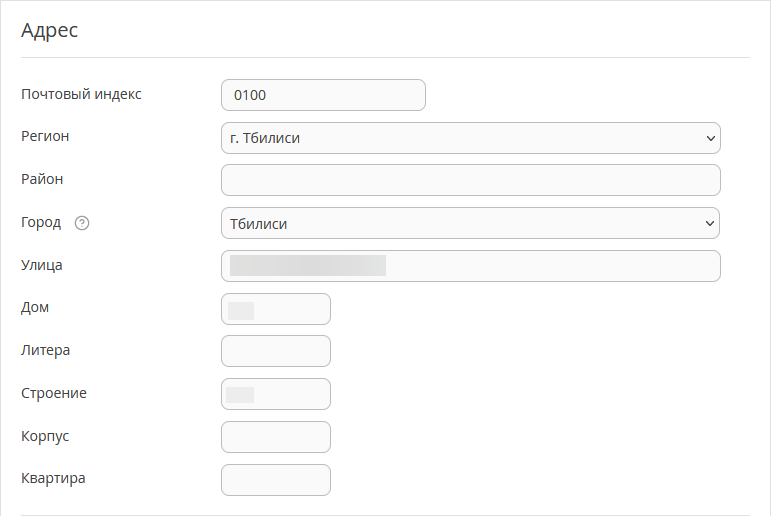The image size is (771, 516).
Task: Click the Город label text
Action: (41, 223)
